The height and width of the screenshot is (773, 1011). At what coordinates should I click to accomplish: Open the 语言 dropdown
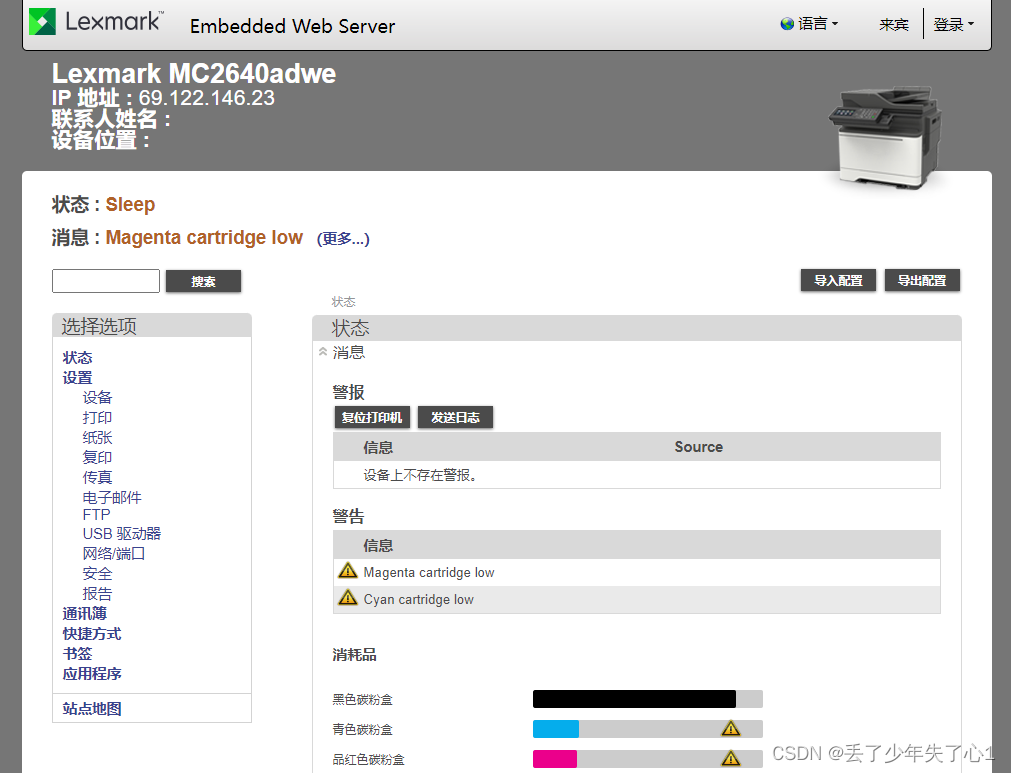[x=812, y=23]
